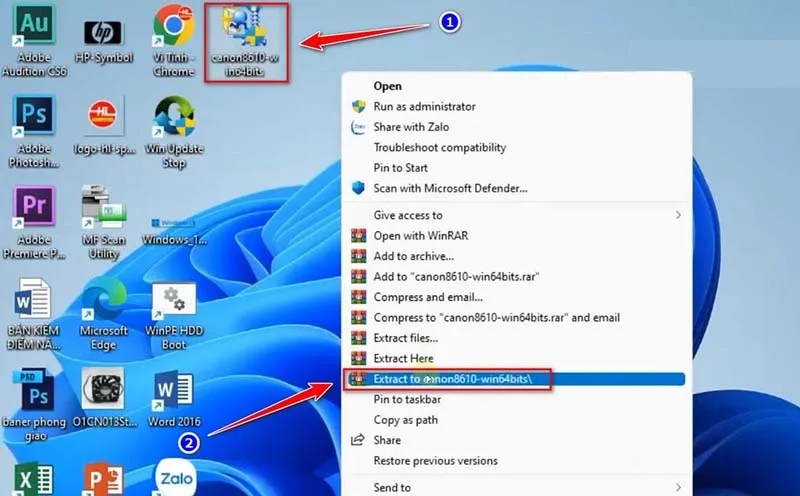The height and width of the screenshot is (496, 800).
Task: Click Extract files option
Action: pos(517,337)
